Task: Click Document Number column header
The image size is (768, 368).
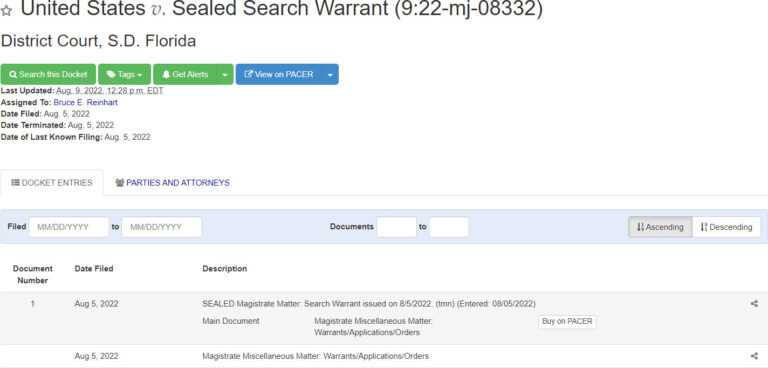Action: click(x=33, y=274)
